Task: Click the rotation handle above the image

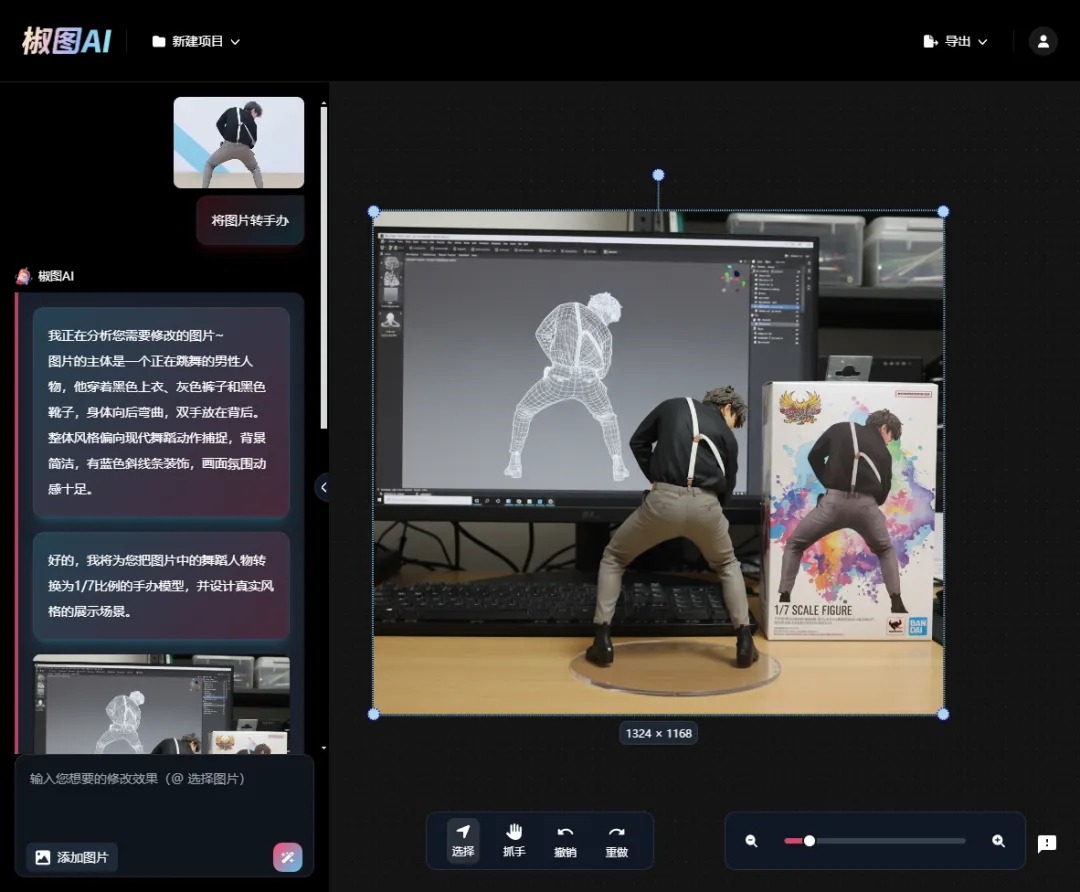Action: tap(658, 175)
